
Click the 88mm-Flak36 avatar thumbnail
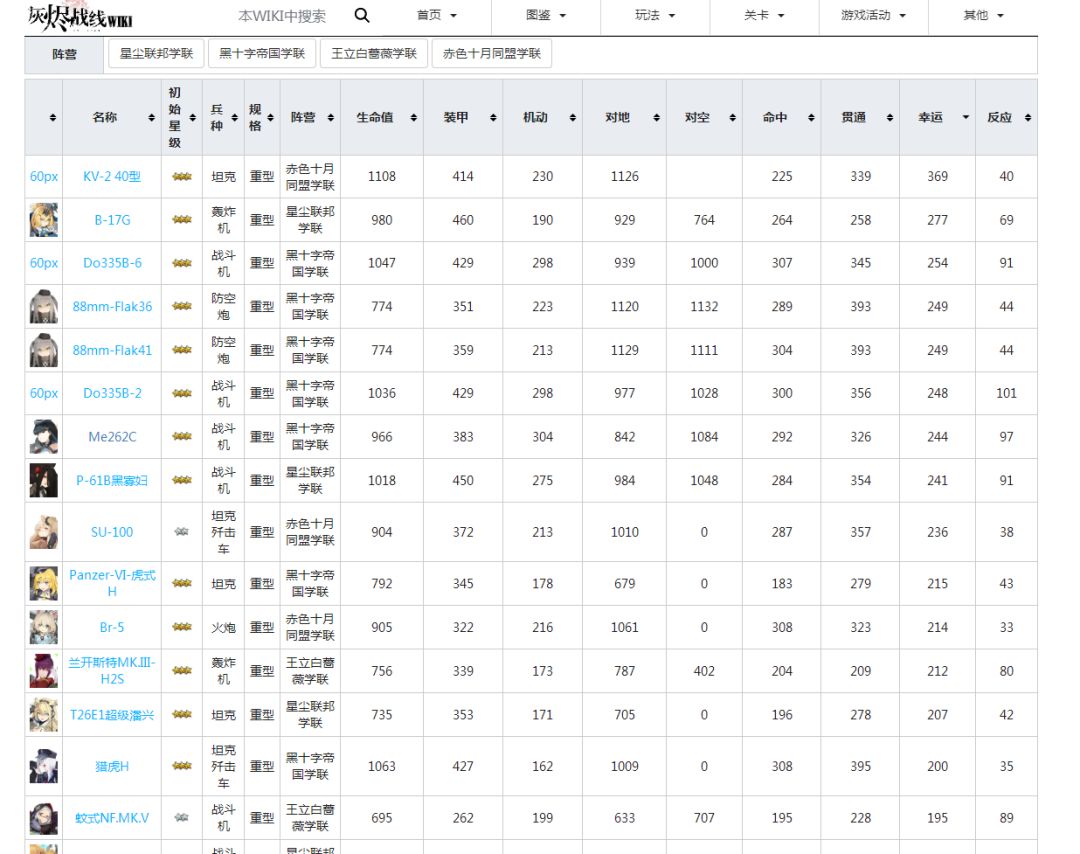[x=43, y=307]
